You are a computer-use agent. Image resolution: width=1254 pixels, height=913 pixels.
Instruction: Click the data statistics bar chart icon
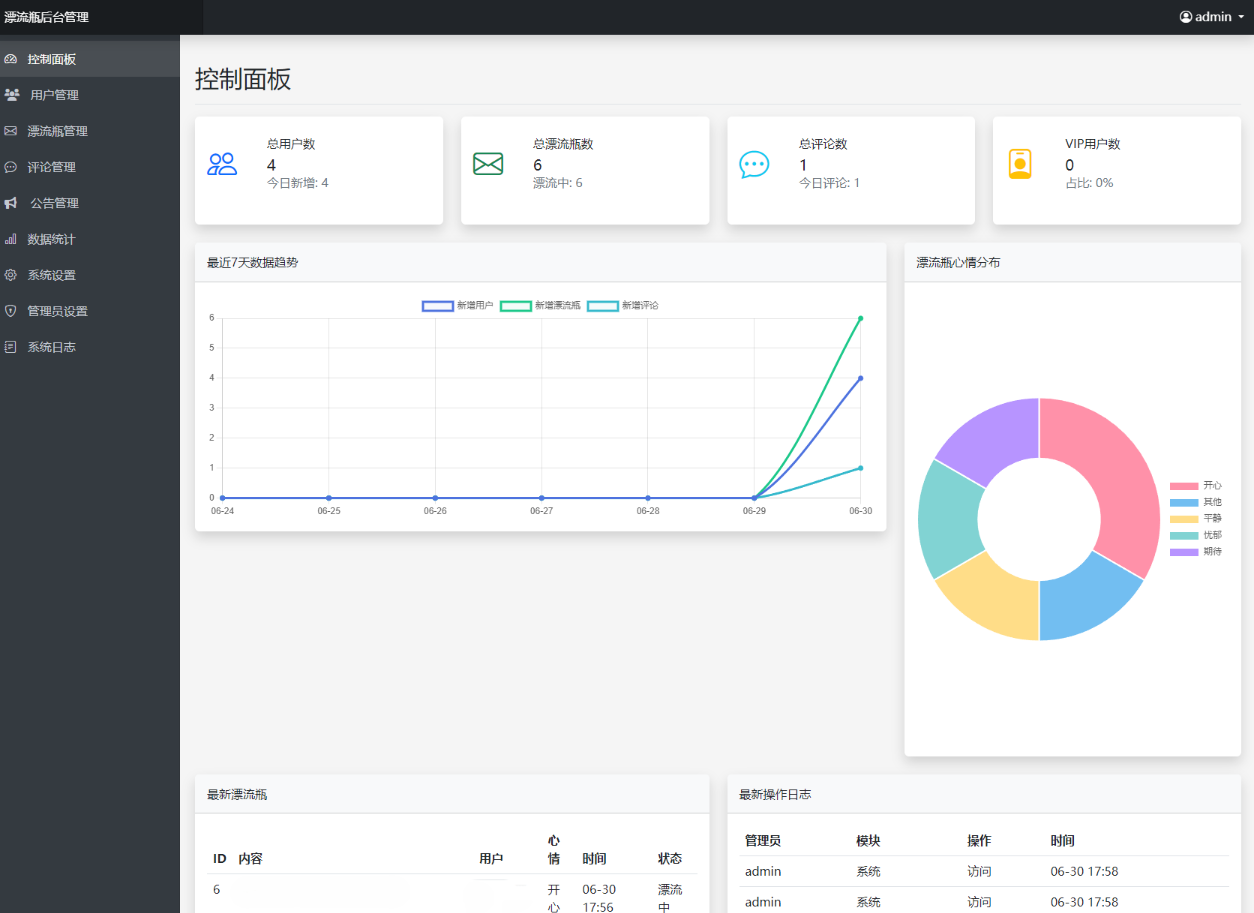(x=11, y=239)
